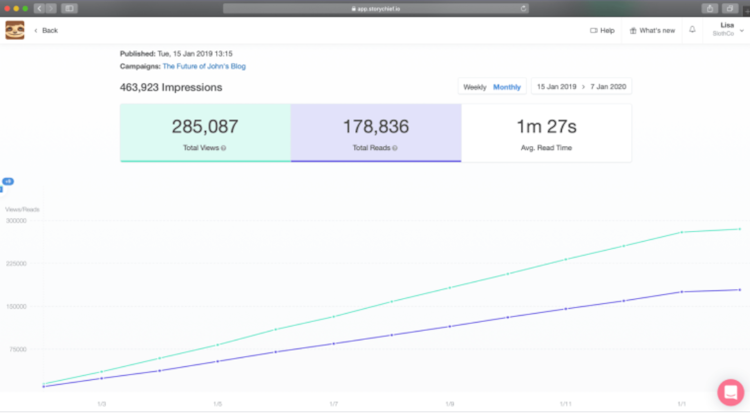This screenshot has height=417, width=750.
Task: Click the browser reload icon
Action: click(523, 9)
